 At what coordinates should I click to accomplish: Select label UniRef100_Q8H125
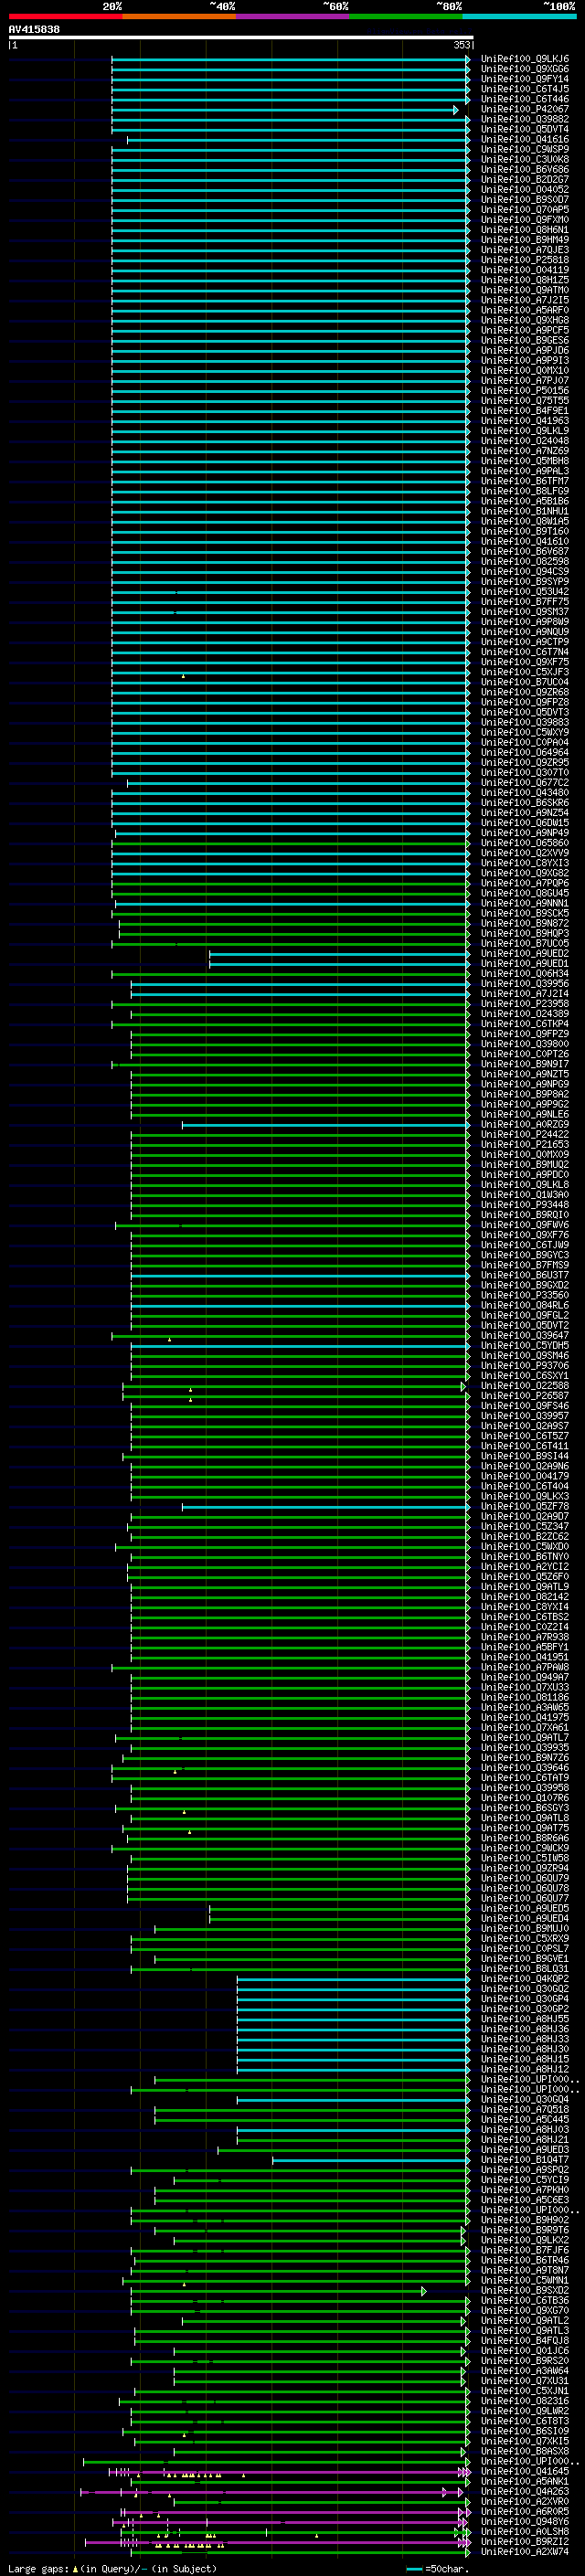pyautogui.click(x=525, y=280)
